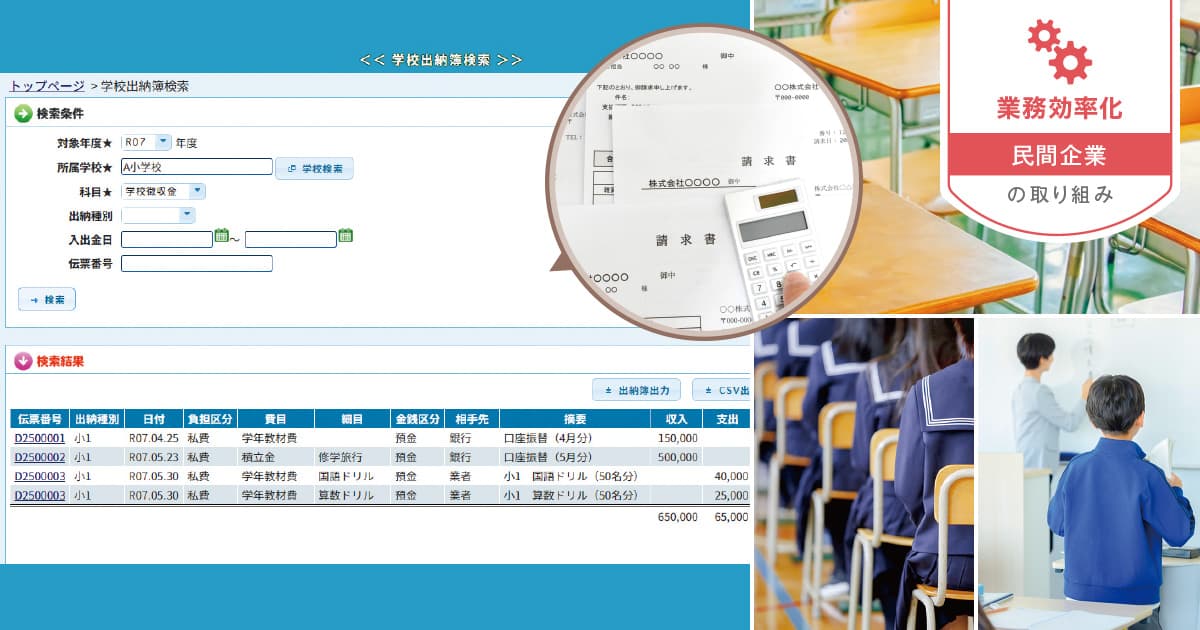Click the 相手先 column header

click(x=471, y=419)
